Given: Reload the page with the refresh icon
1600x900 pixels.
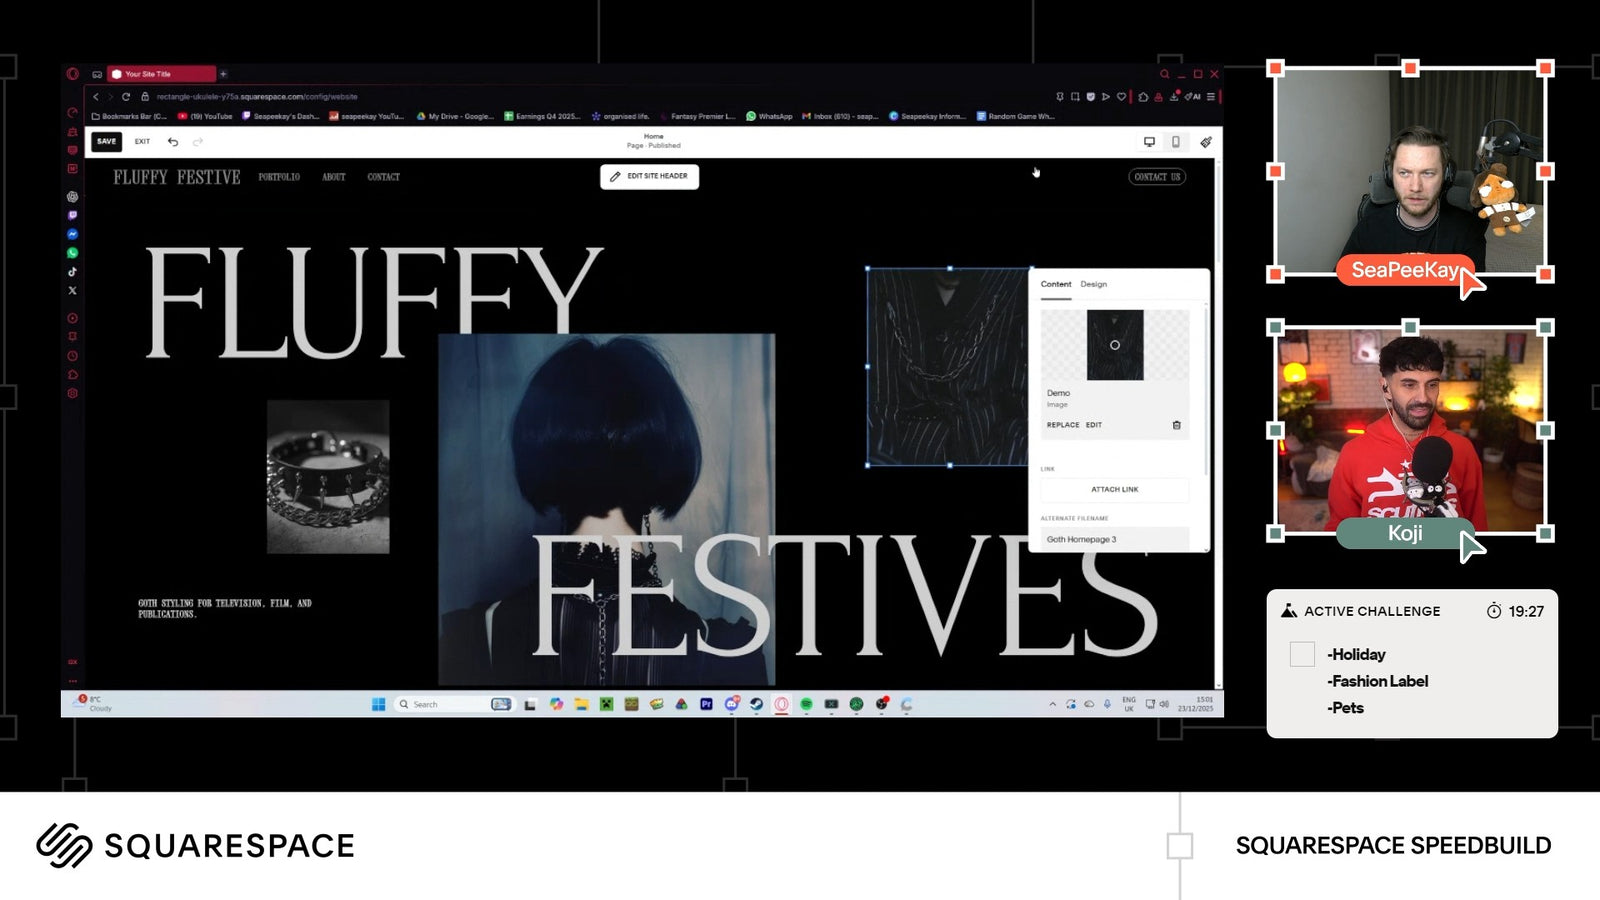Looking at the screenshot, I should pos(126,97).
